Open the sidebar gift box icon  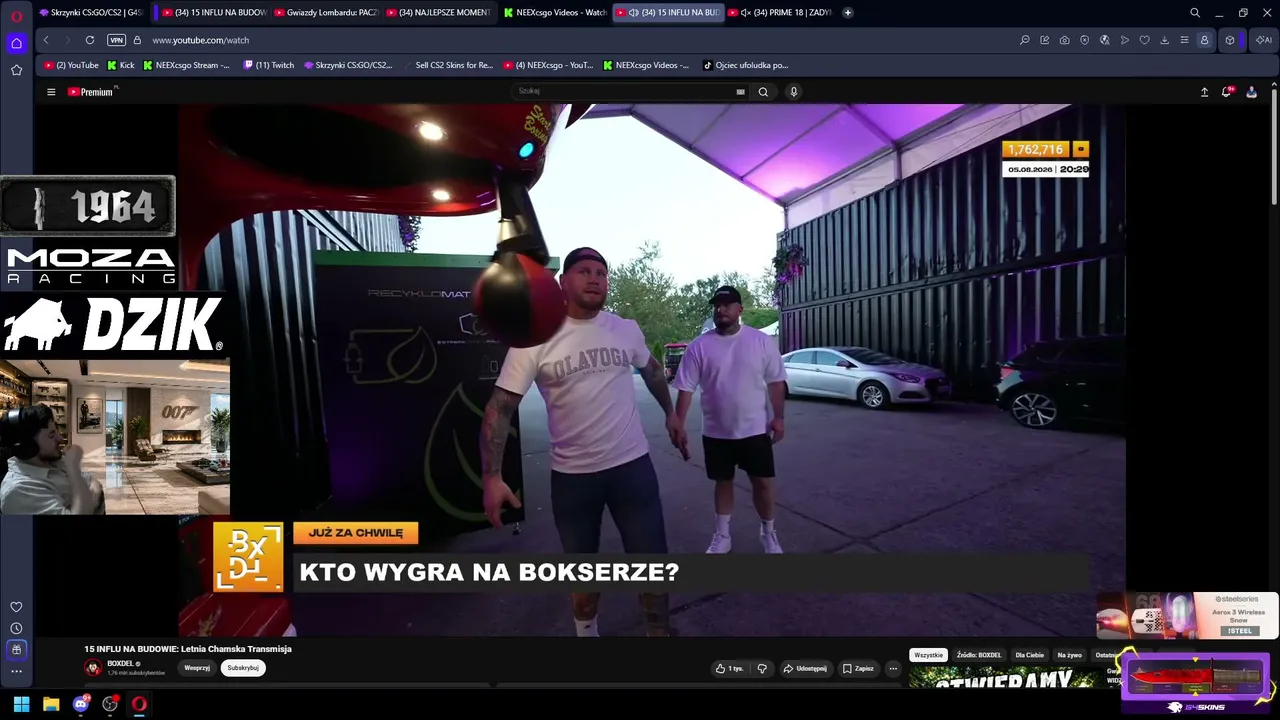point(16,649)
